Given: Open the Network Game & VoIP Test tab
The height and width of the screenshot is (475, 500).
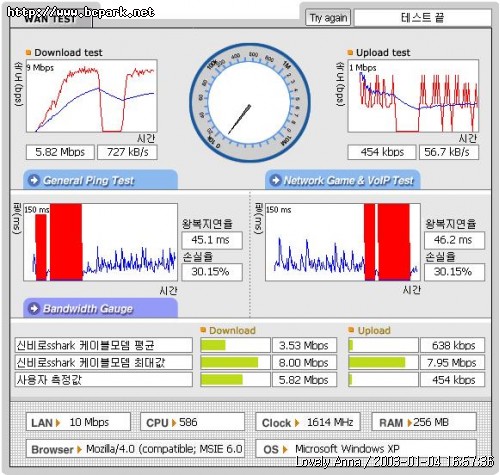Looking at the screenshot, I should pos(342,180).
